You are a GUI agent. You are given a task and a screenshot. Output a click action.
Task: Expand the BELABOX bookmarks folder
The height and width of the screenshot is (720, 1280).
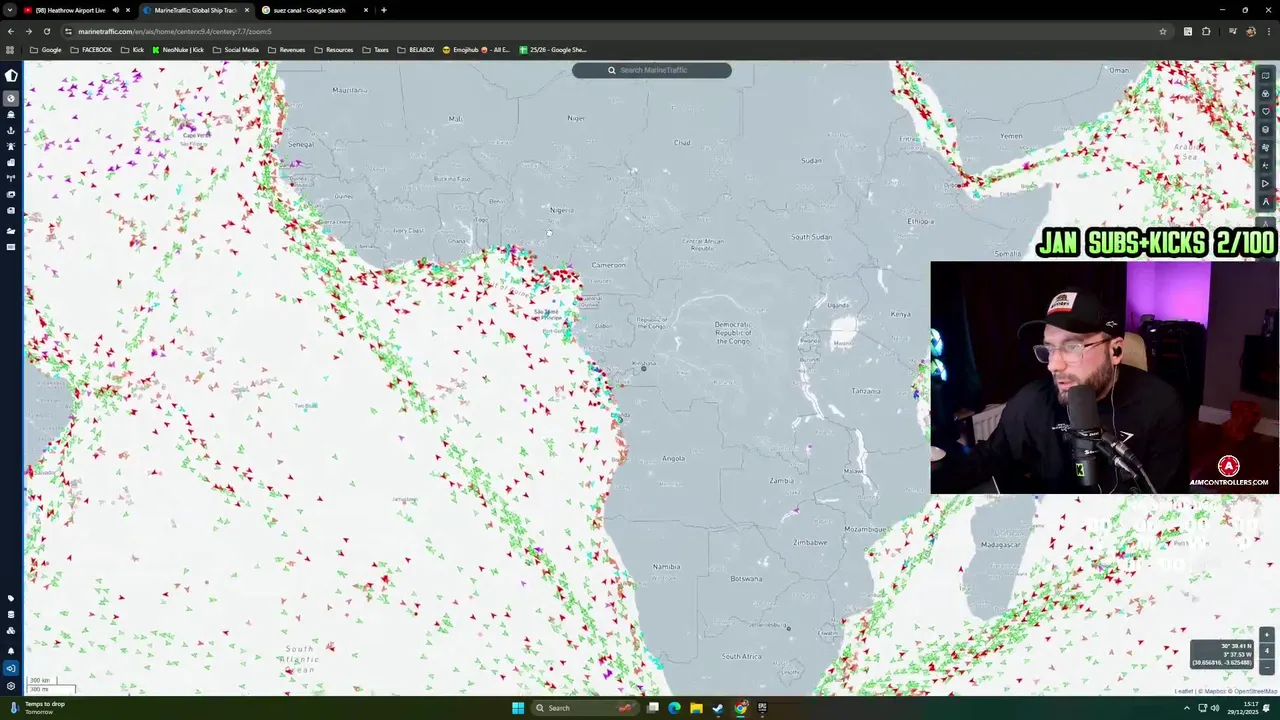coord(416,50)
